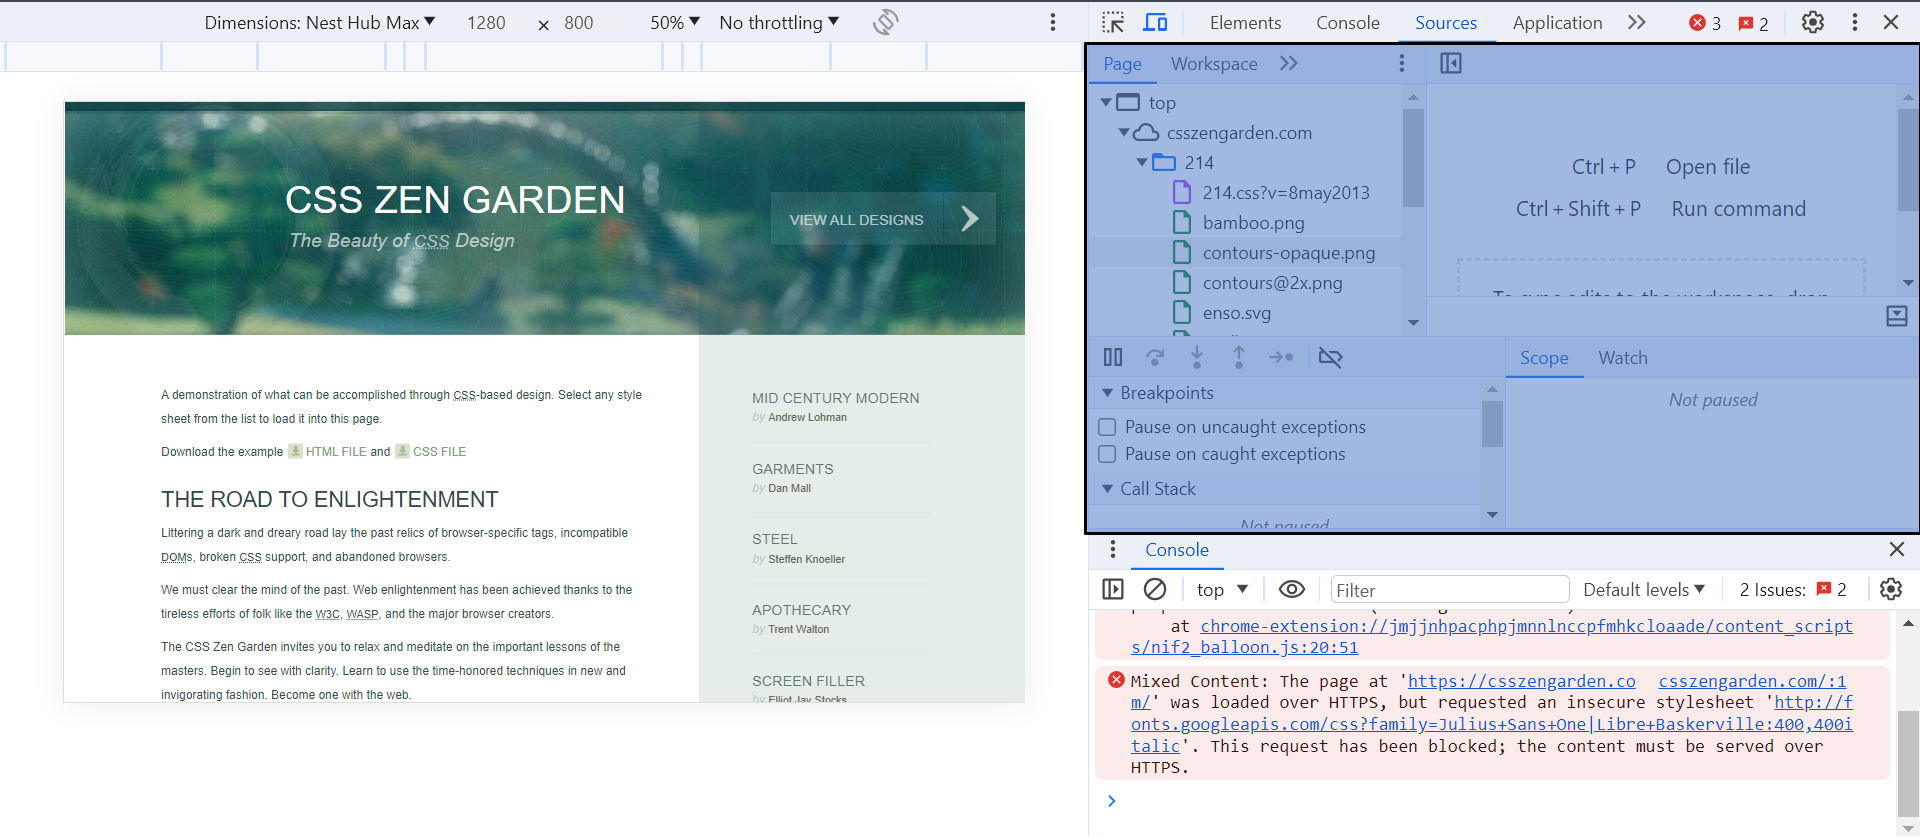The image size is (1920, 838).
Task: Edit the viewport height field 800
Action: click(x=578, y=22)
